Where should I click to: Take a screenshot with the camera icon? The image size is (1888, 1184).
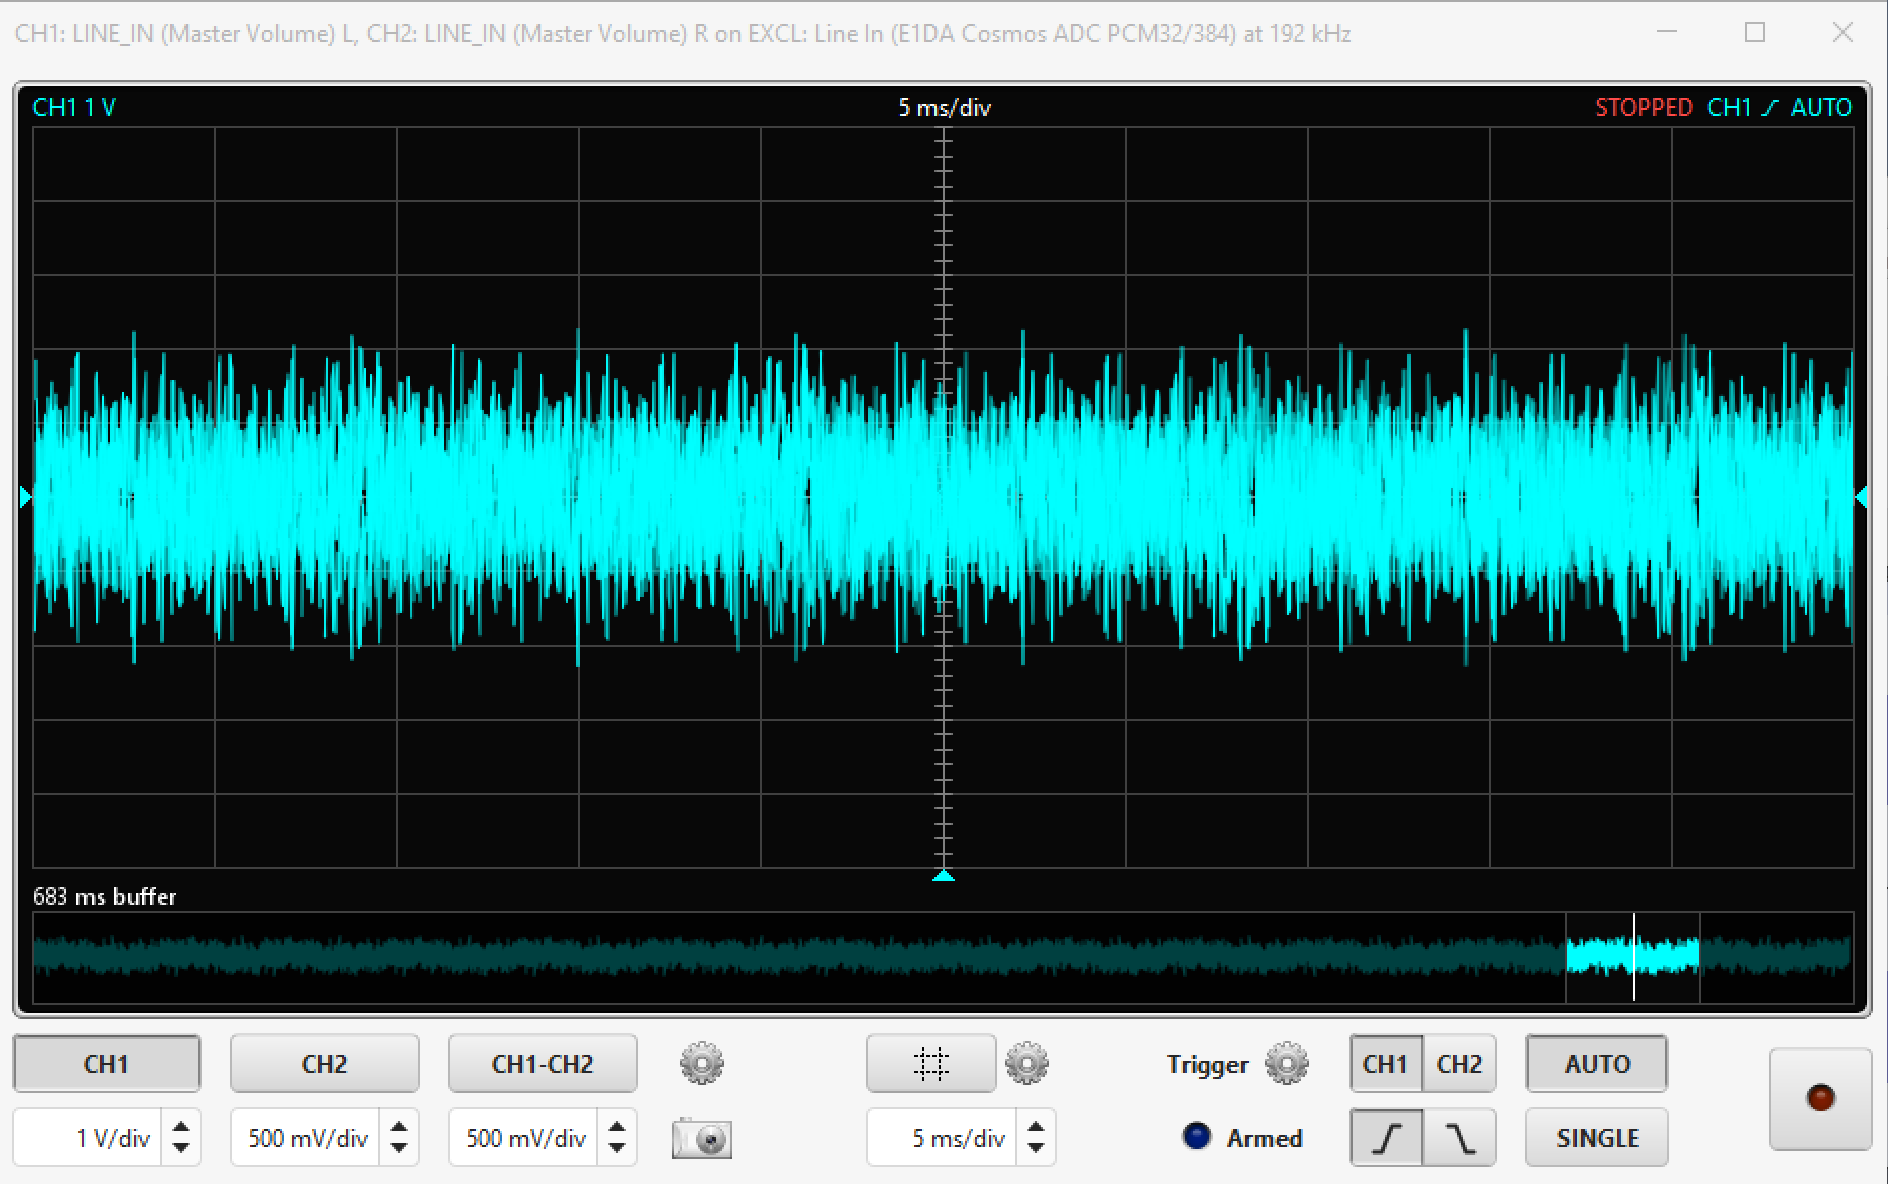pyautogui.click(x=702, y=1138)
